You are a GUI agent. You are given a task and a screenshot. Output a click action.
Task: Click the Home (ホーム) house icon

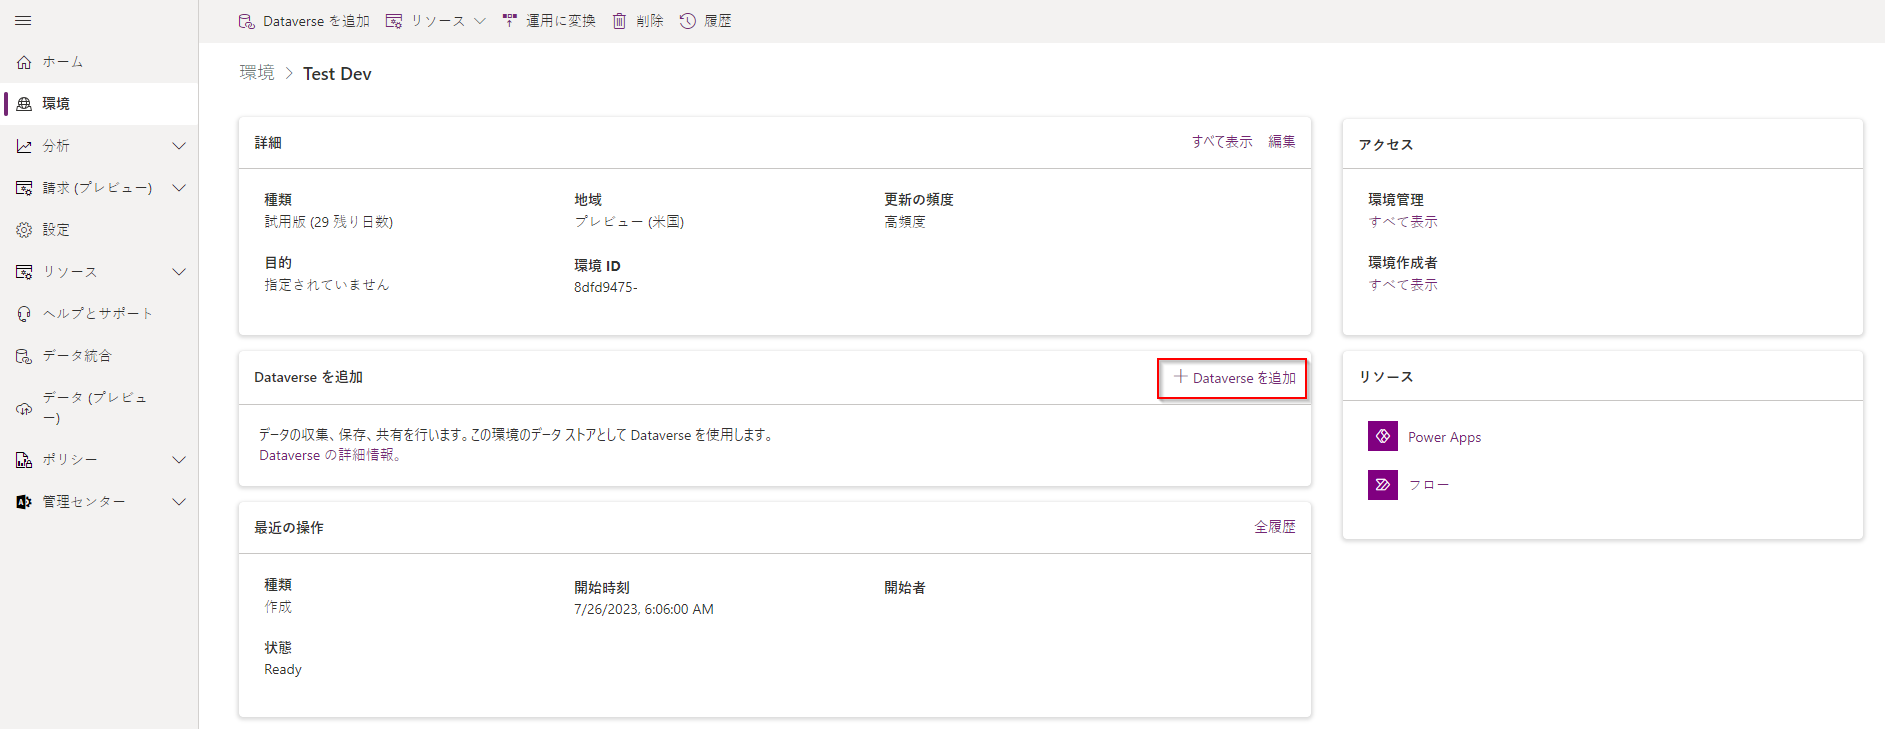(24, 62)
